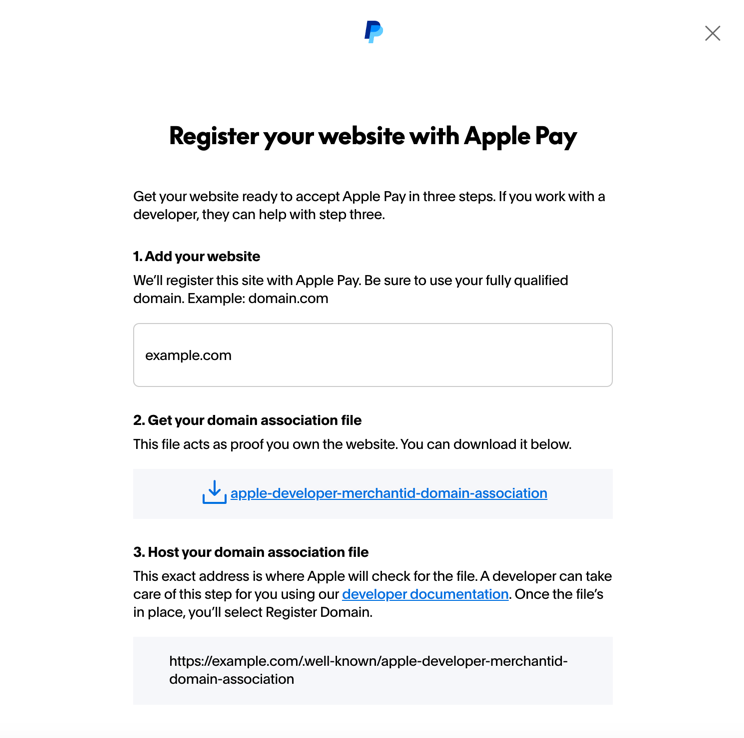This screenshot has height=738, width=744.
Task: Click the PayPal logo at top
Action: click(373, 32)
